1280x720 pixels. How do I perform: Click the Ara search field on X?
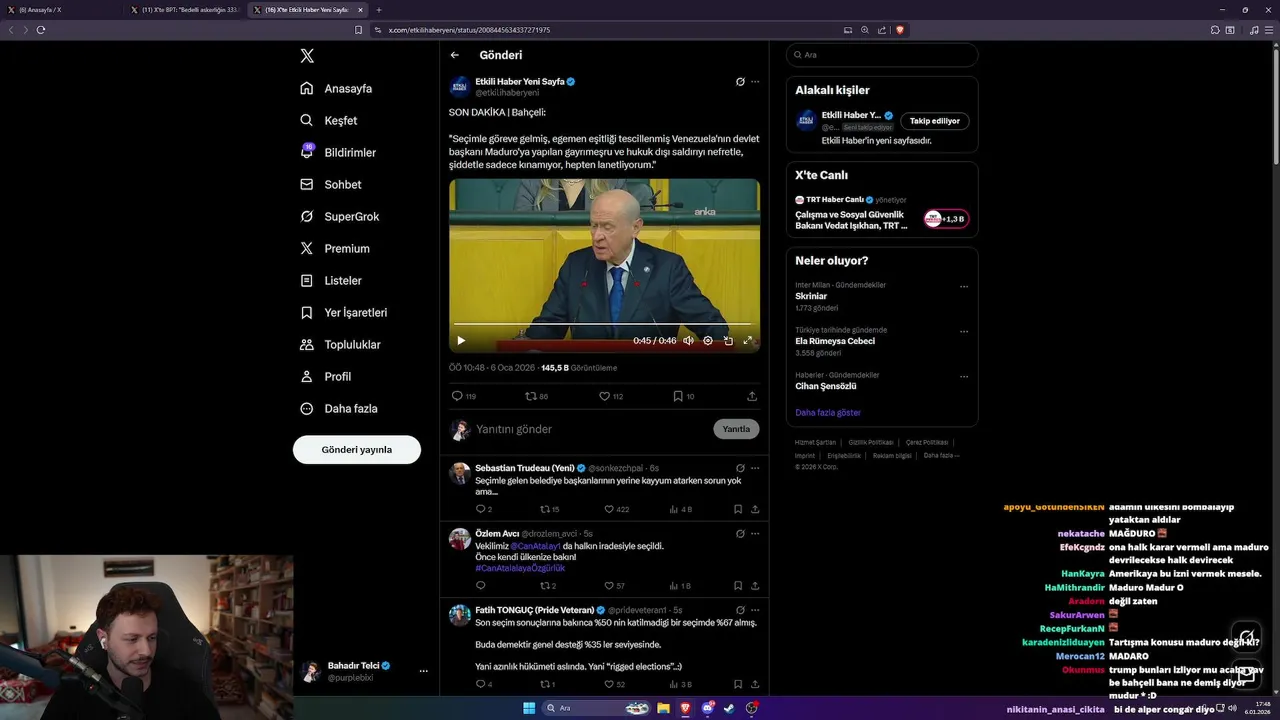coord(882,55)
